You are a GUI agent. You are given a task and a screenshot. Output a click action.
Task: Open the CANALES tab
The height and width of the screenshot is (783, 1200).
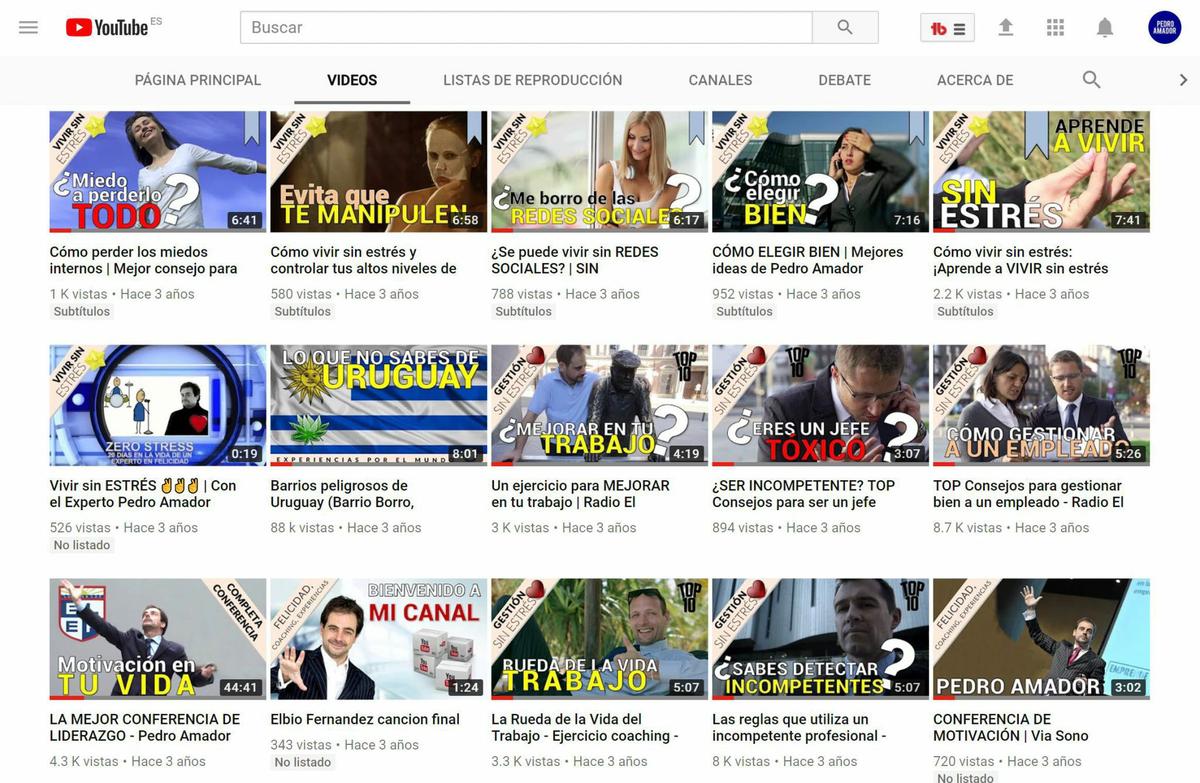[x=720, y=79]
